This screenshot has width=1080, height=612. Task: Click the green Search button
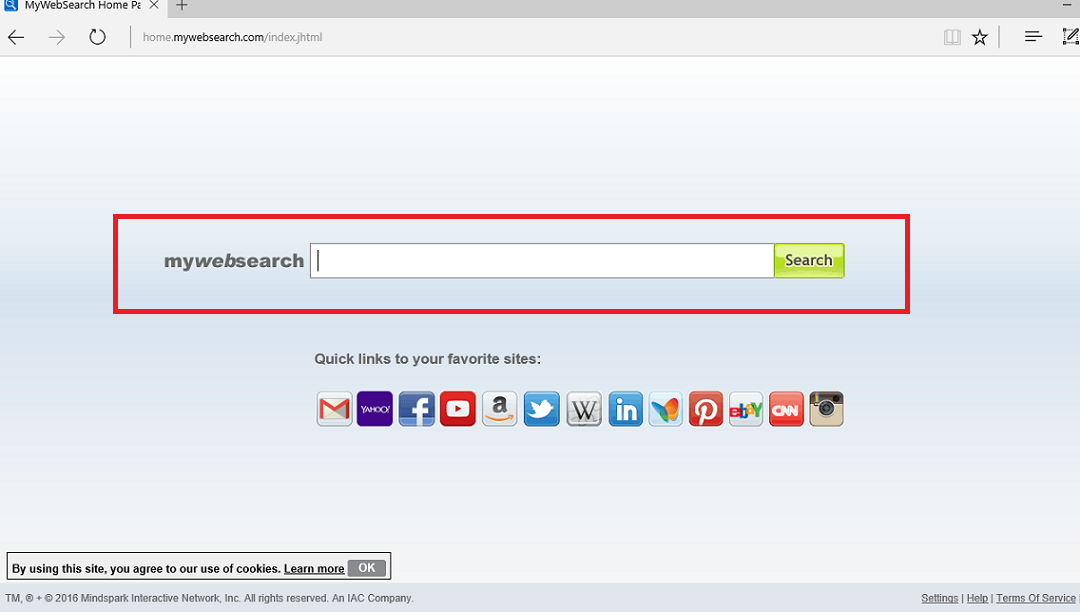(x=809, y=260)
